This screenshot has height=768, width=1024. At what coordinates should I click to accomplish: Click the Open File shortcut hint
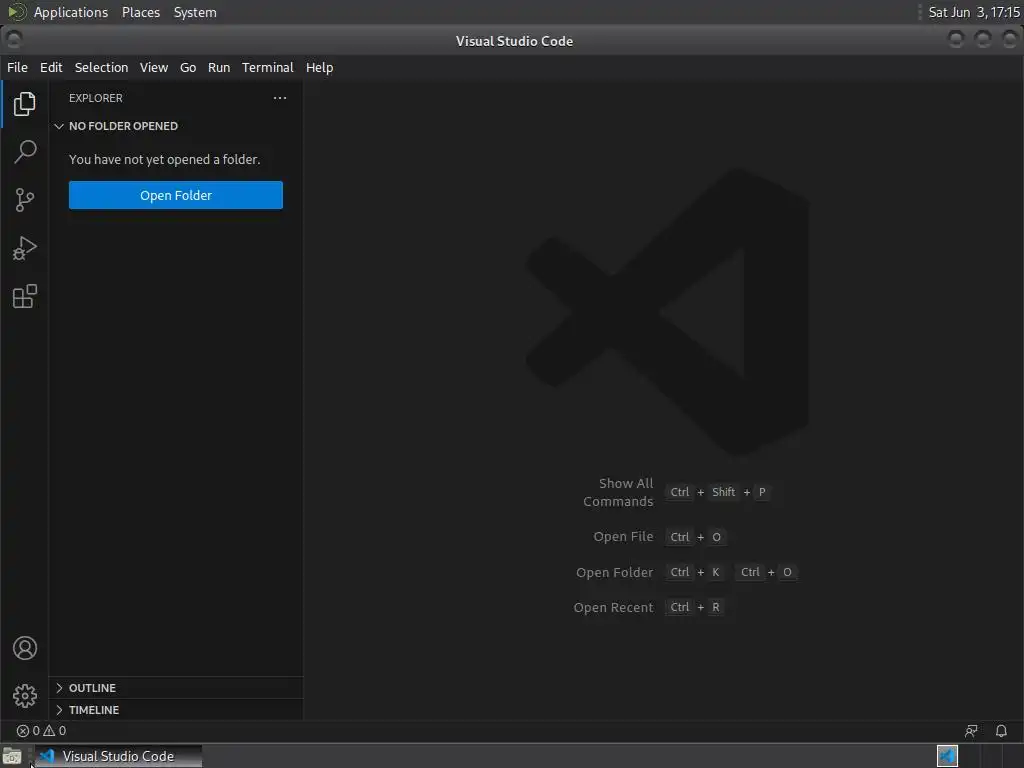click(660, 537)
